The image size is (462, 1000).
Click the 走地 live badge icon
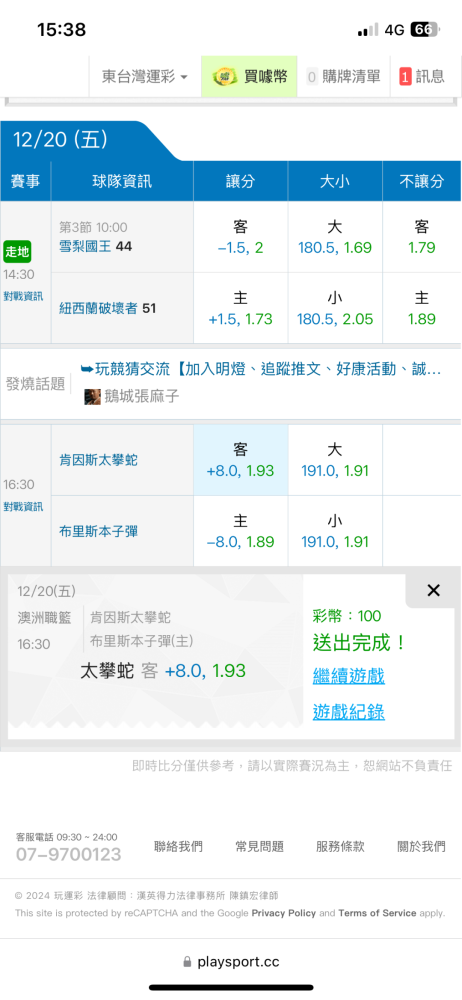17,251
